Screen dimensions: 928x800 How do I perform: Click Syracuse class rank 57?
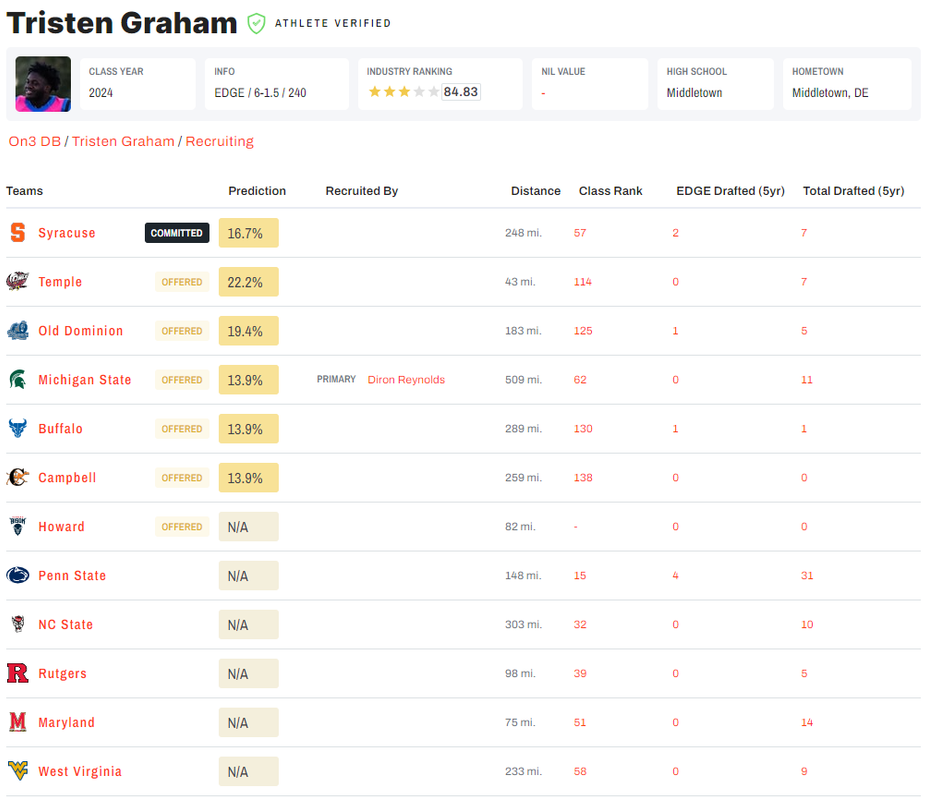[580, 233]
